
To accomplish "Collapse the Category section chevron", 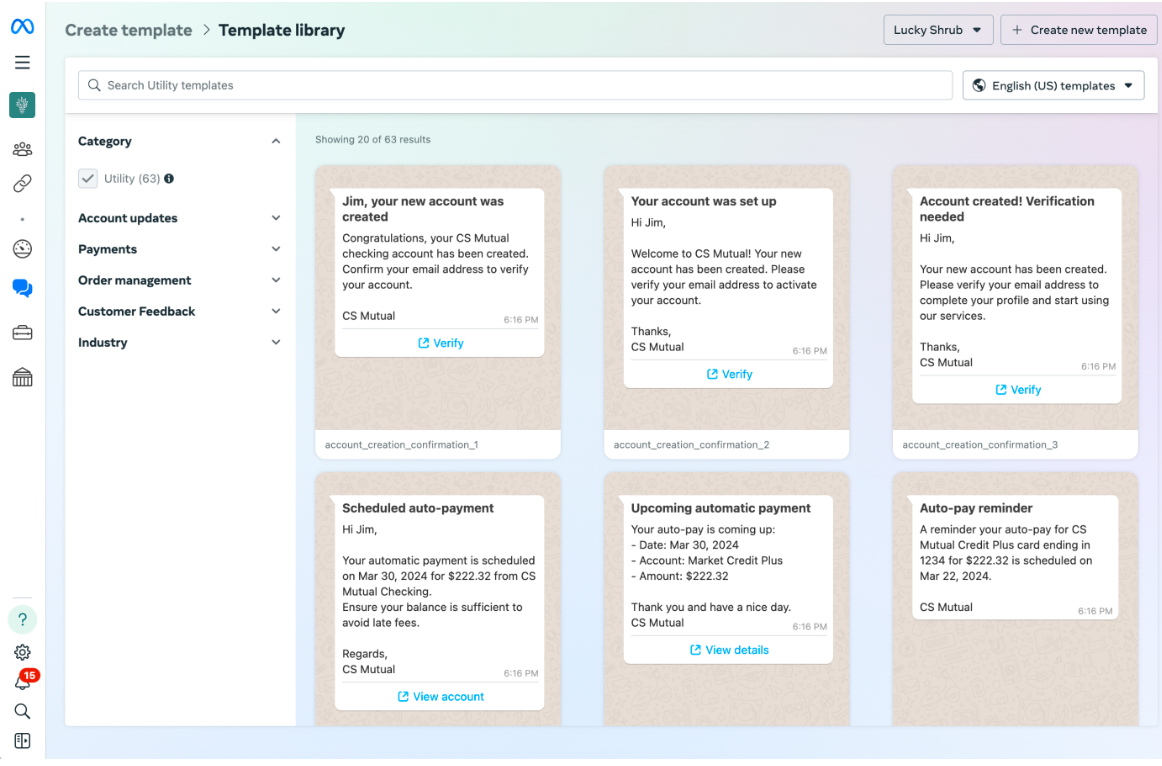I will point(276,142).
